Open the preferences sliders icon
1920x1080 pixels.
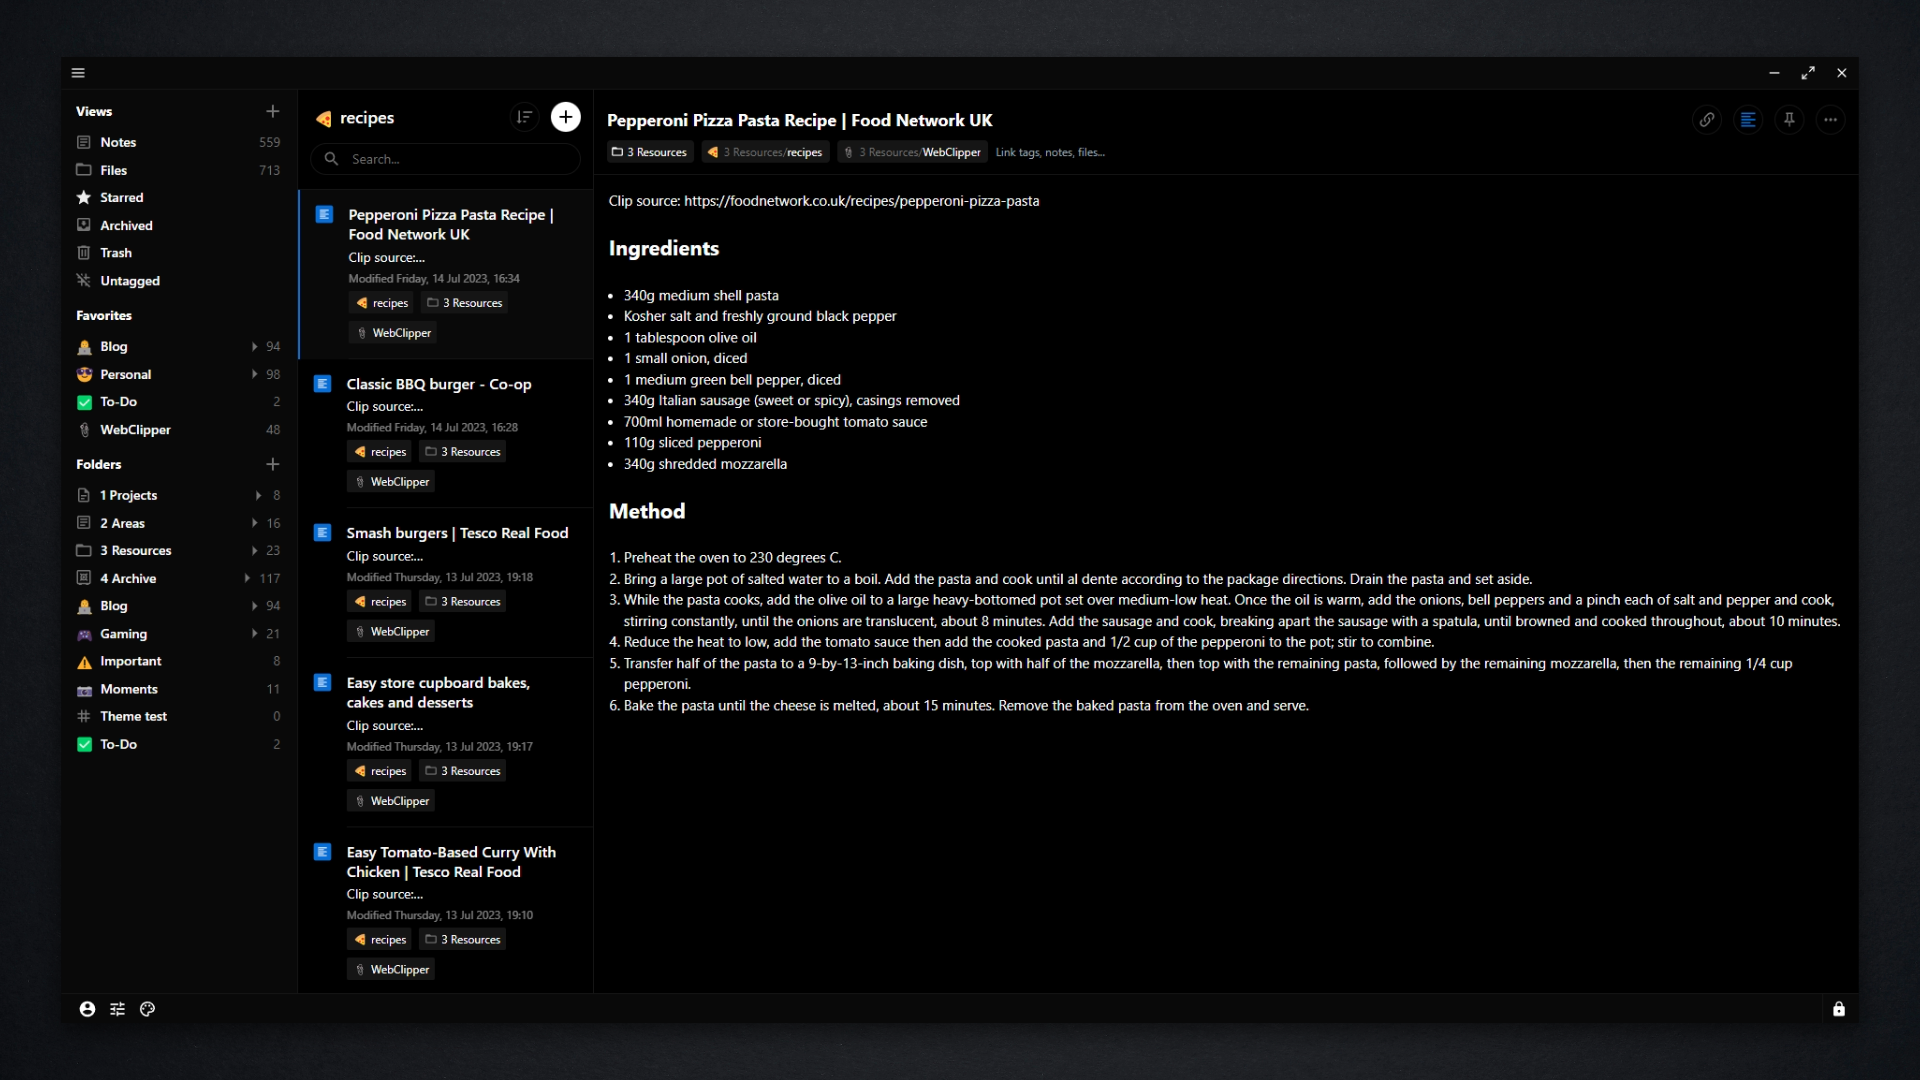pyautogui.click(x=117, y=1009)
